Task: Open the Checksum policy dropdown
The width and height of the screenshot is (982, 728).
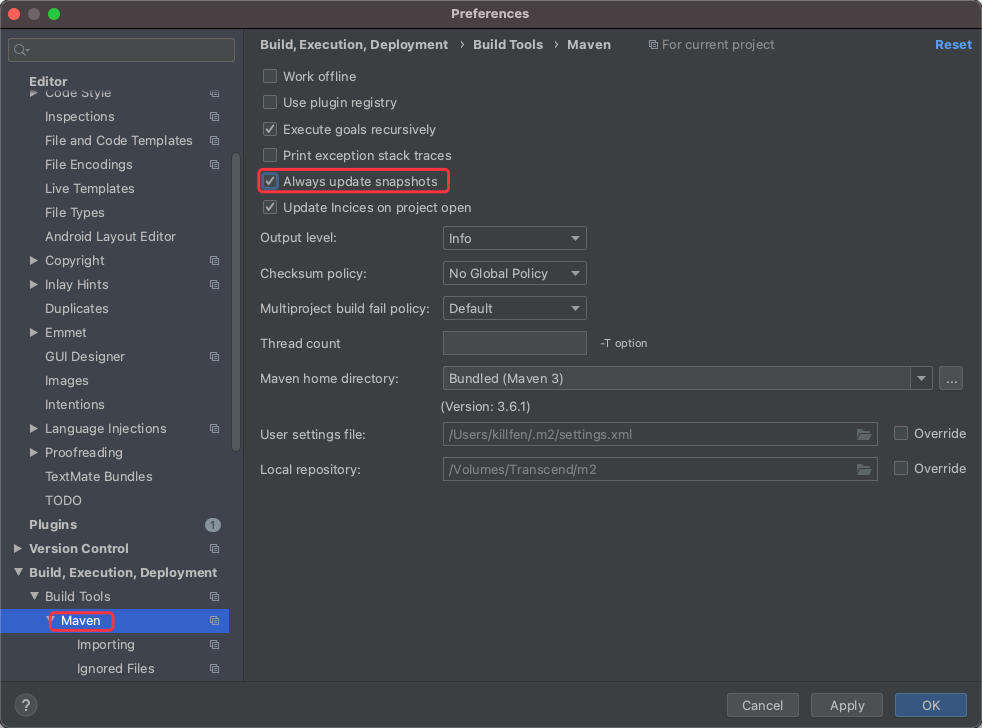Action: [514, 273]
